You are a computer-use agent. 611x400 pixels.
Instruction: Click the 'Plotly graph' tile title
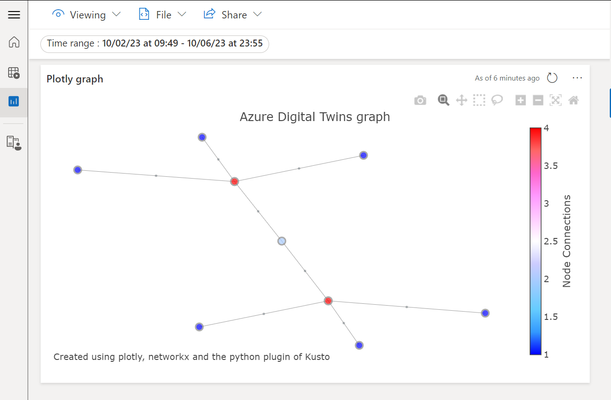75,79
